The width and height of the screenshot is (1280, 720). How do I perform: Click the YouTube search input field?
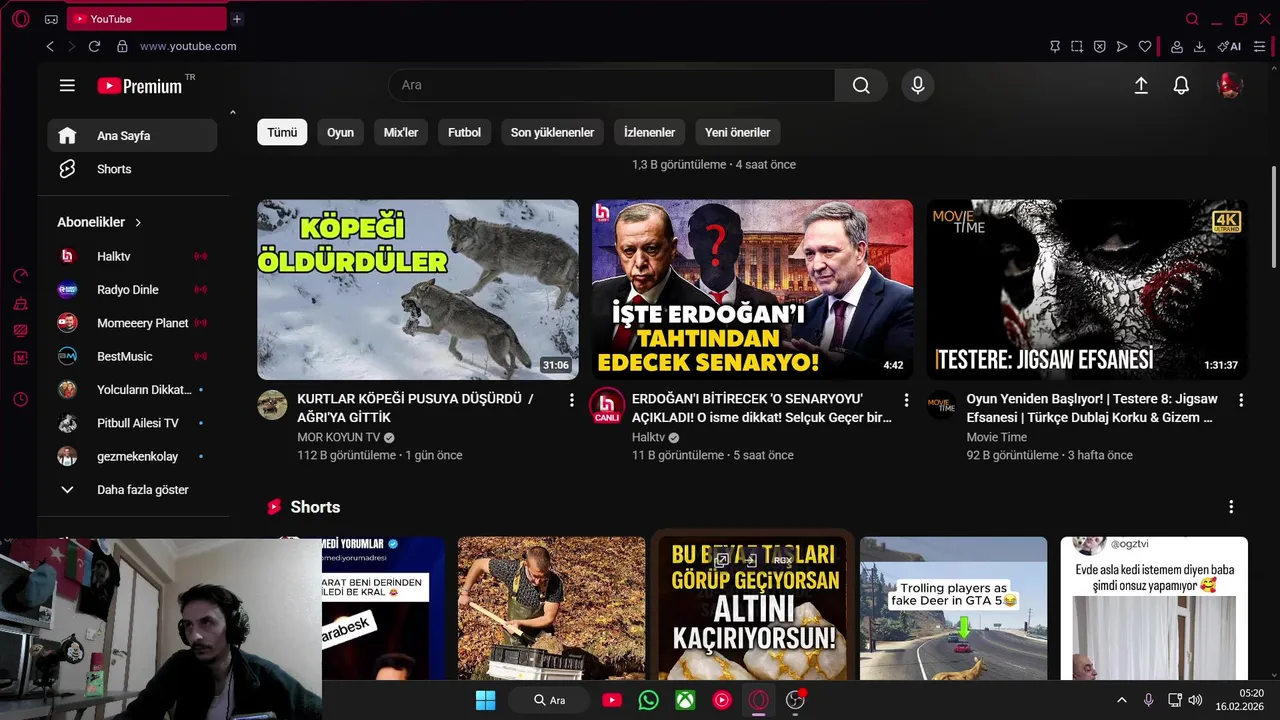[x=612, y=85]
